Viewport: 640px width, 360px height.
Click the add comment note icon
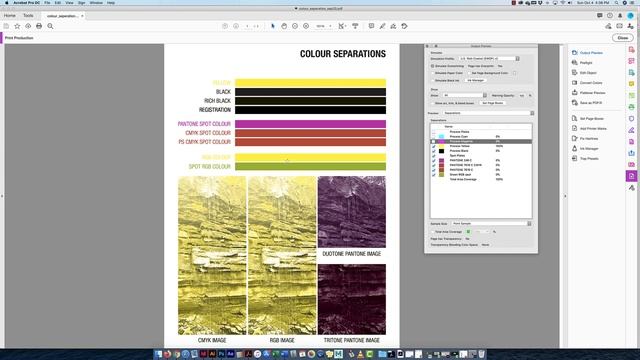click(371, 26)
